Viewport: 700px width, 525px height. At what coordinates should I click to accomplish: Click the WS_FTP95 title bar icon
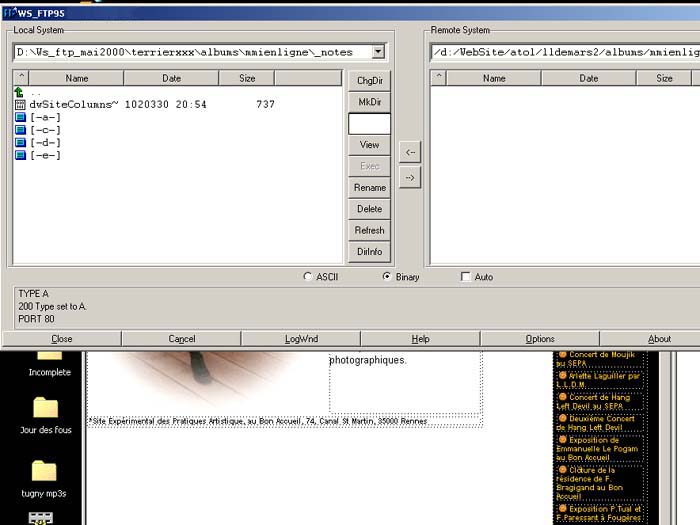pyautogui.click(x=10, y=13)
